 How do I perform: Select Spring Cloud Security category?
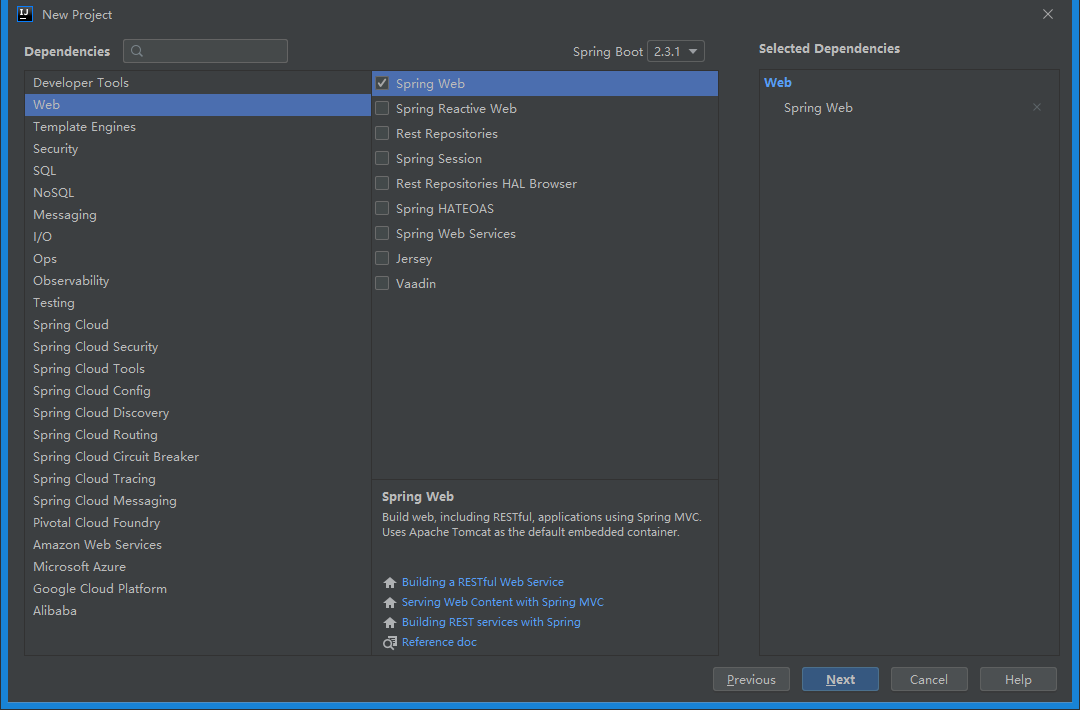(198, 347)
